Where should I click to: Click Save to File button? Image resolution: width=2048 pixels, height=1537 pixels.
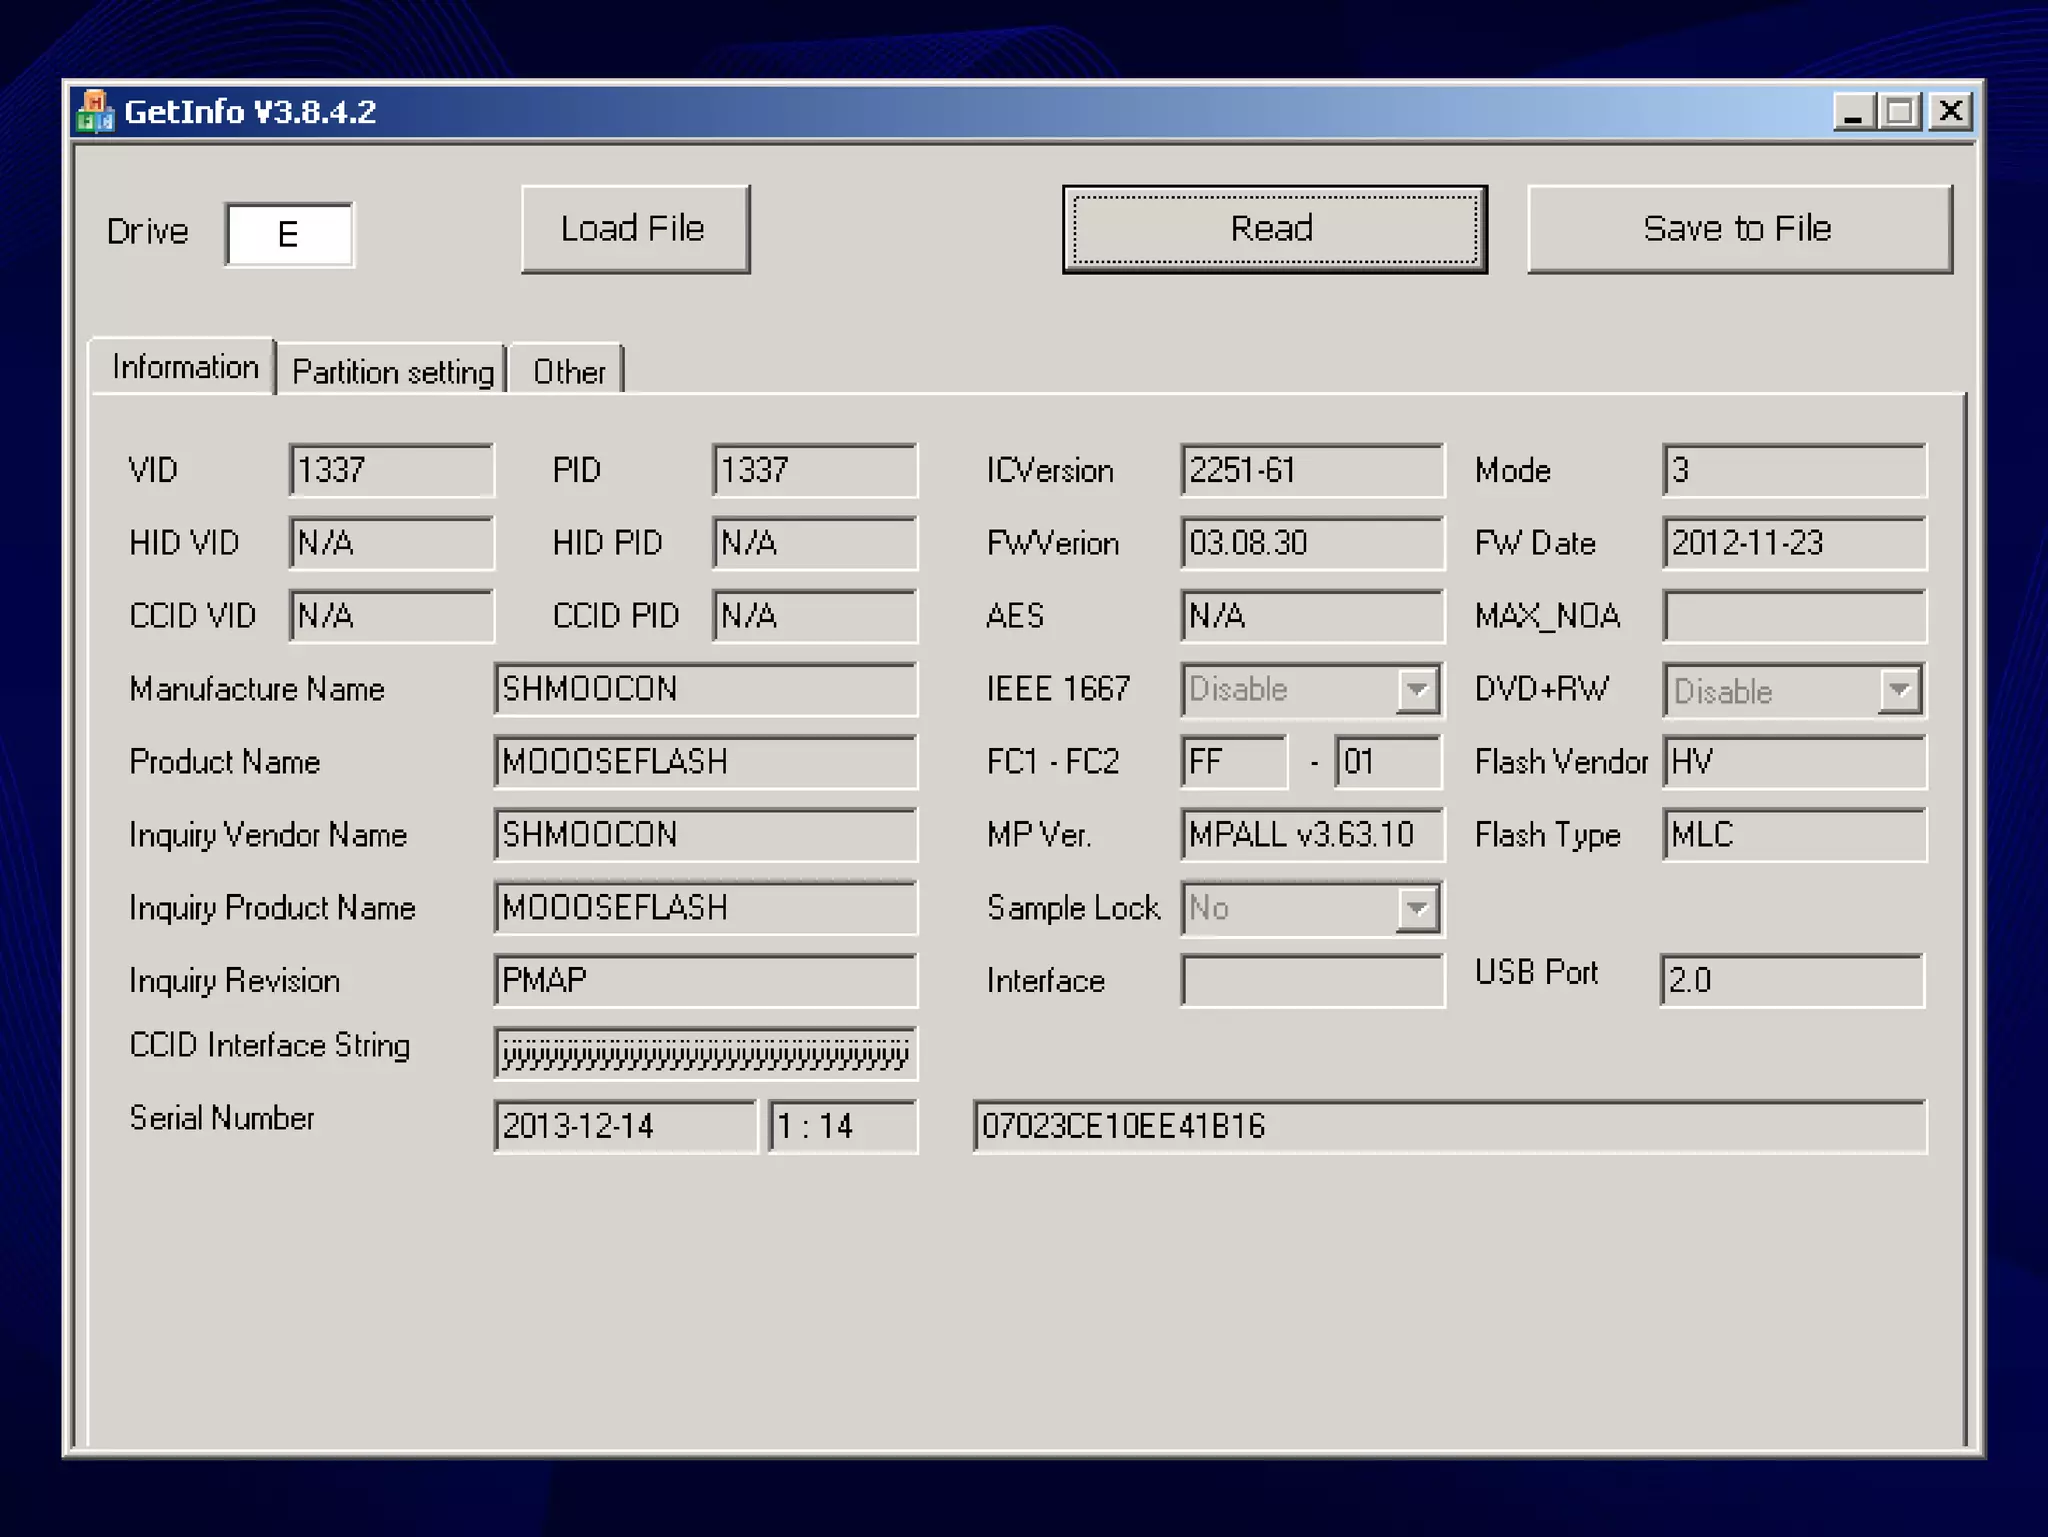tap(1738, 229)
